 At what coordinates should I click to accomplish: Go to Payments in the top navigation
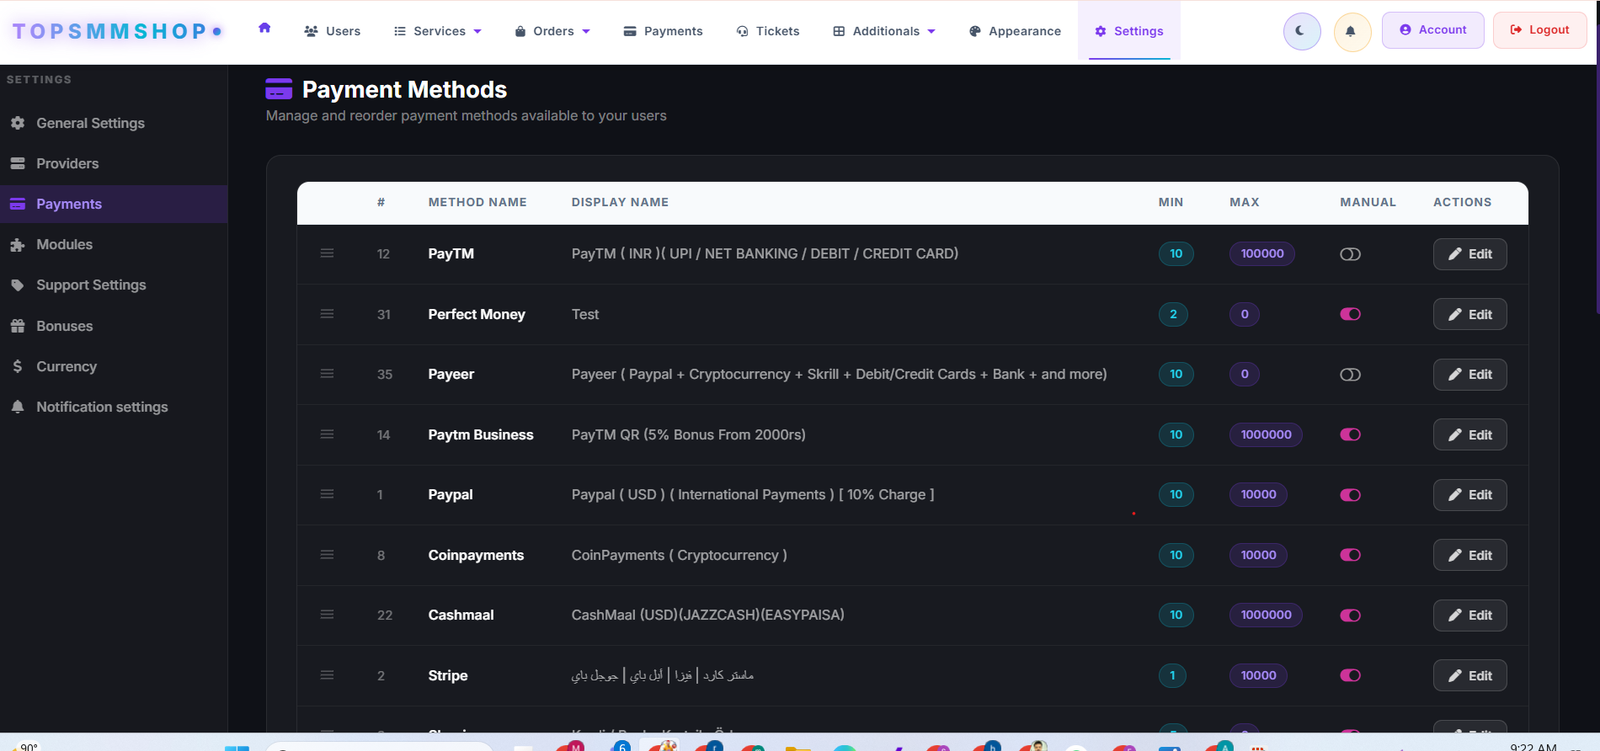(663, 31)
